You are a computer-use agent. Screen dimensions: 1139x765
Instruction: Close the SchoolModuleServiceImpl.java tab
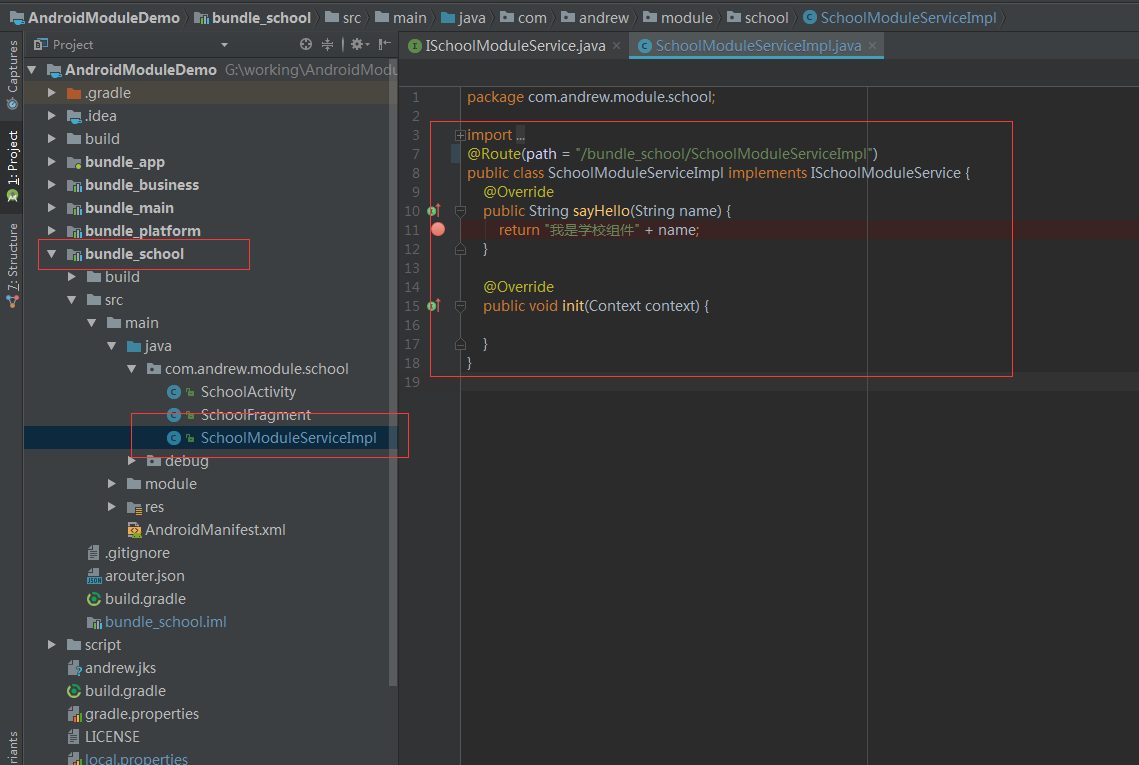click(873, 46)
